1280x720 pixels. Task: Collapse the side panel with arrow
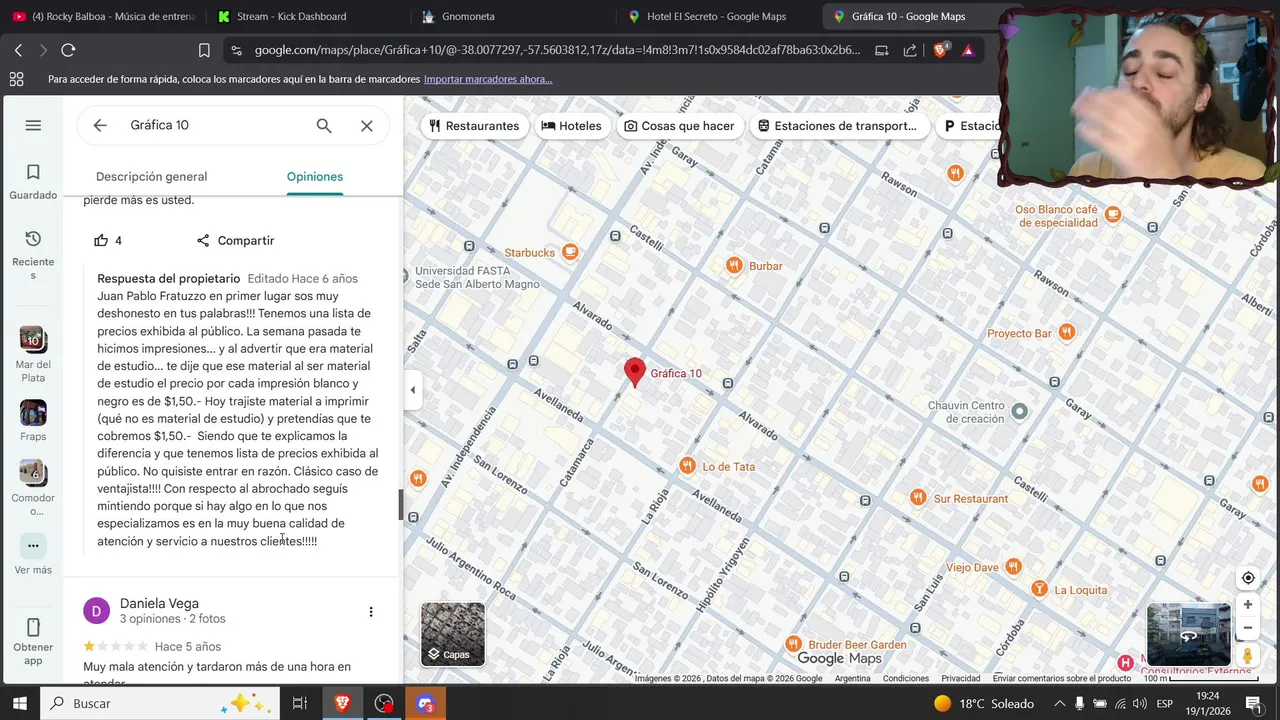(x=413, y=390)
